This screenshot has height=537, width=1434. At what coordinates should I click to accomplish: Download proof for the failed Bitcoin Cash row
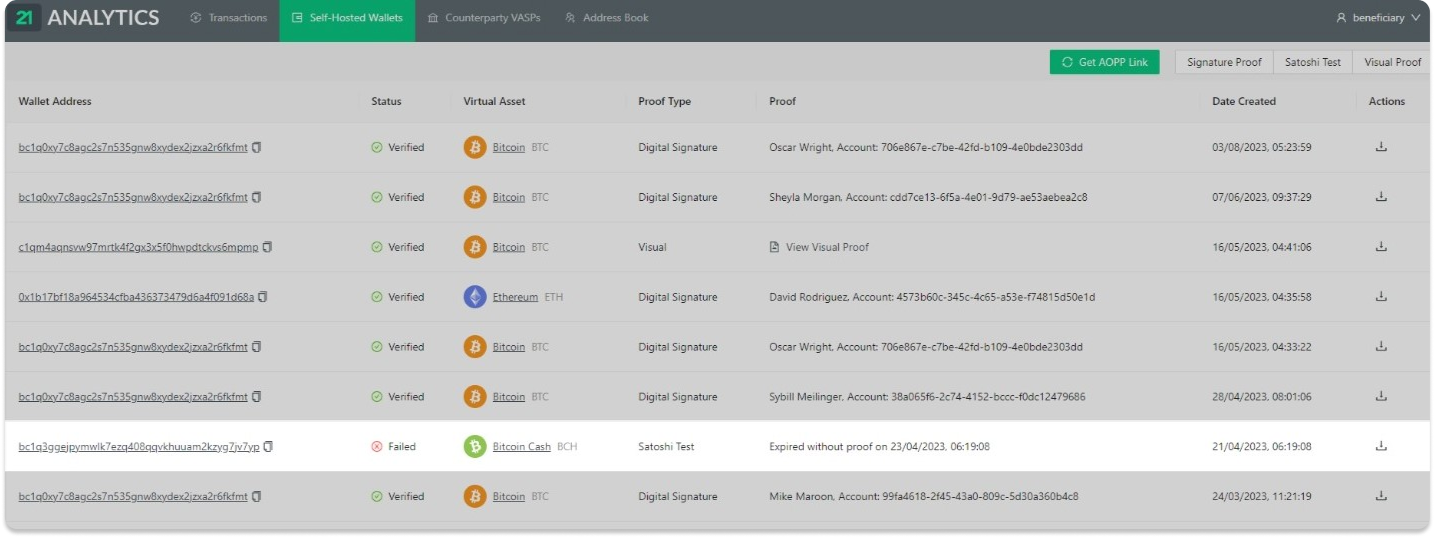[1381, 446]
